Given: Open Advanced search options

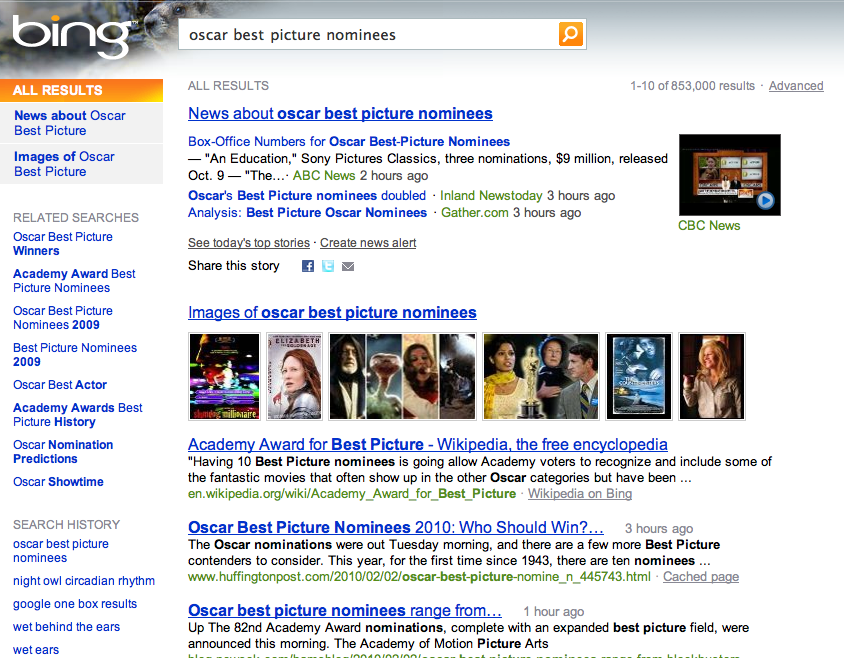Looking at the screenshot, I should (x=795, y=85).
